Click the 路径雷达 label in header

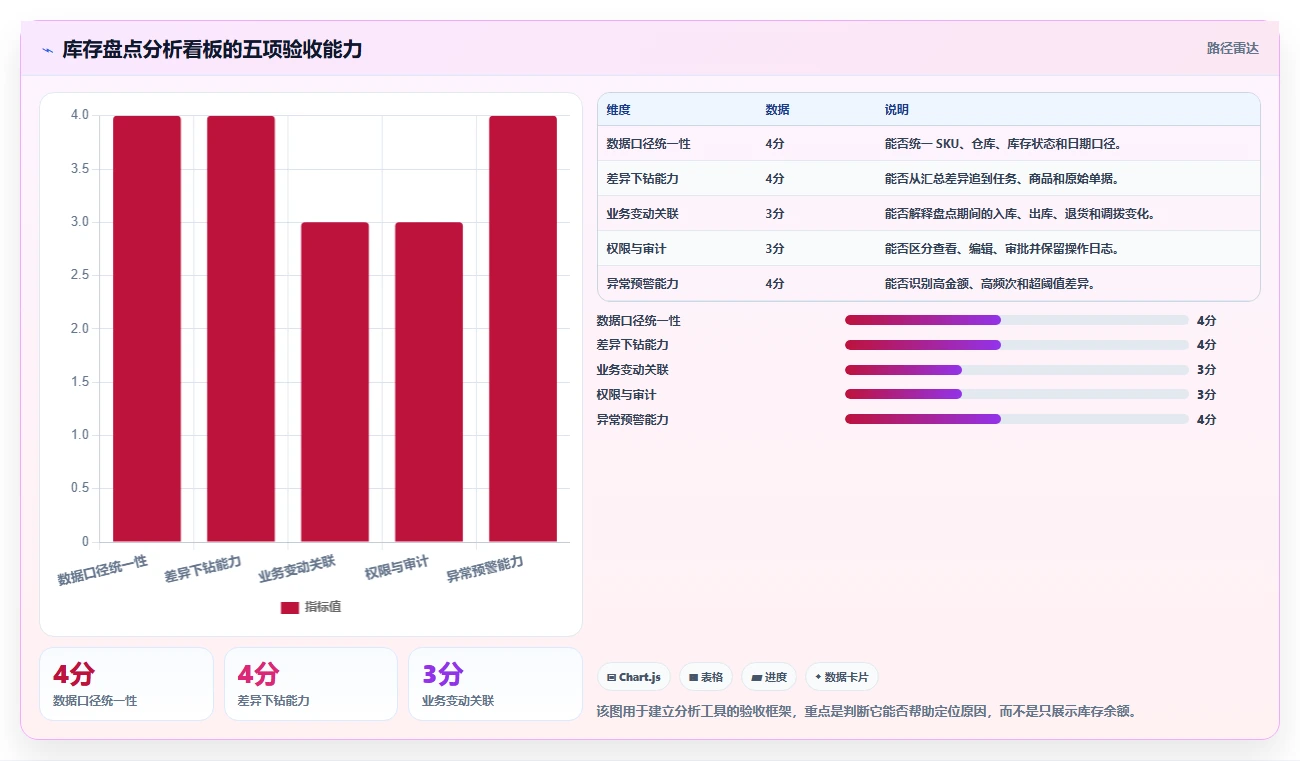1232,48
